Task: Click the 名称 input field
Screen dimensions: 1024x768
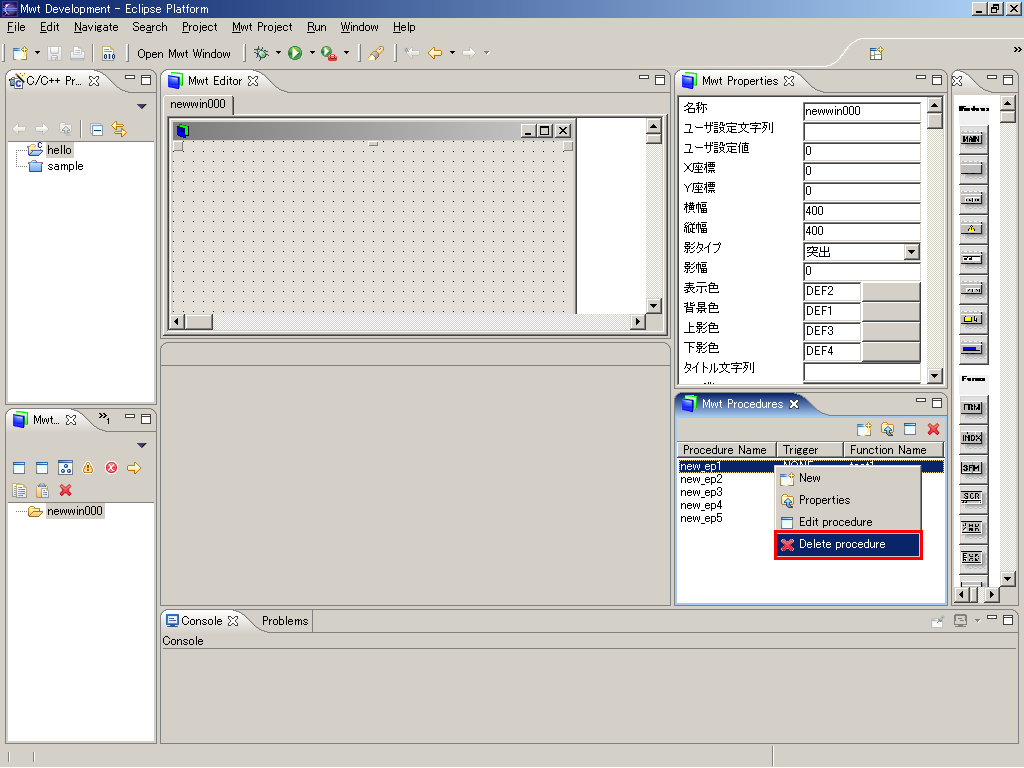Action: [x=861, y=111]
